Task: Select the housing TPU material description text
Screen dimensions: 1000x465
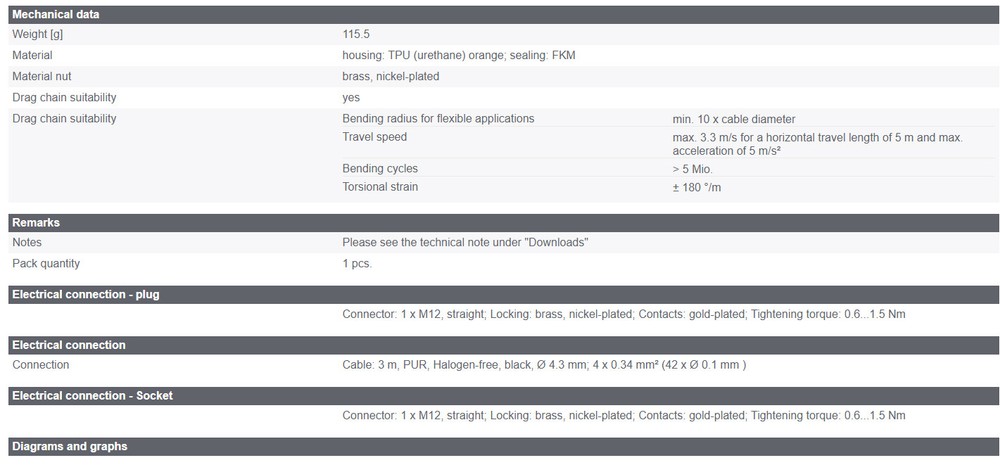Action: [458, 55]
